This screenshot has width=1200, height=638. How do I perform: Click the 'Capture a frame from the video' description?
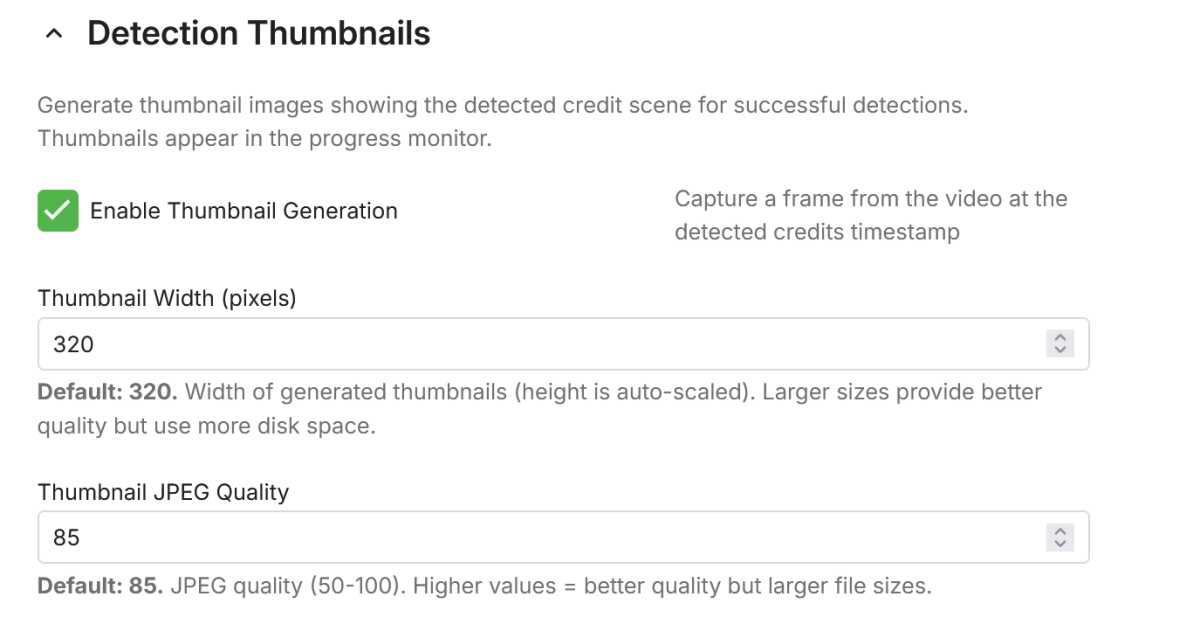point(870,199)
